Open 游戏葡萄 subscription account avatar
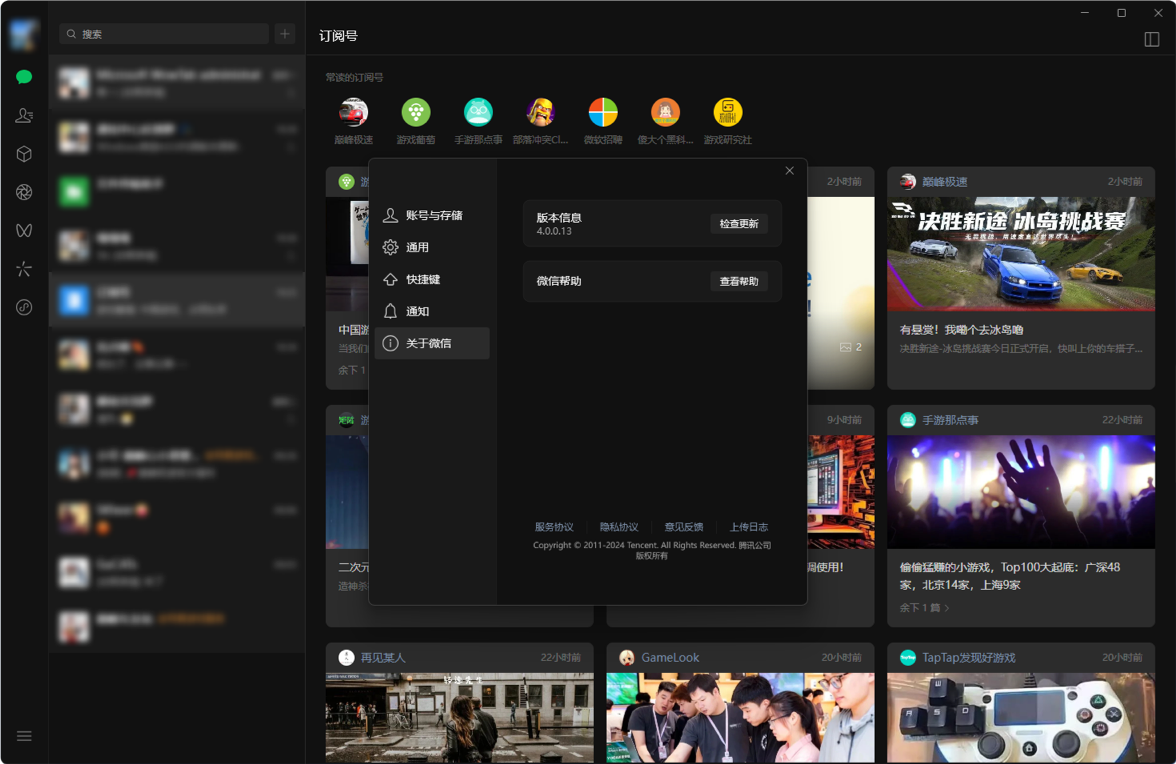Image resolution: width=1176 pixels, height=764 pixels. click(x=416, y=112)
